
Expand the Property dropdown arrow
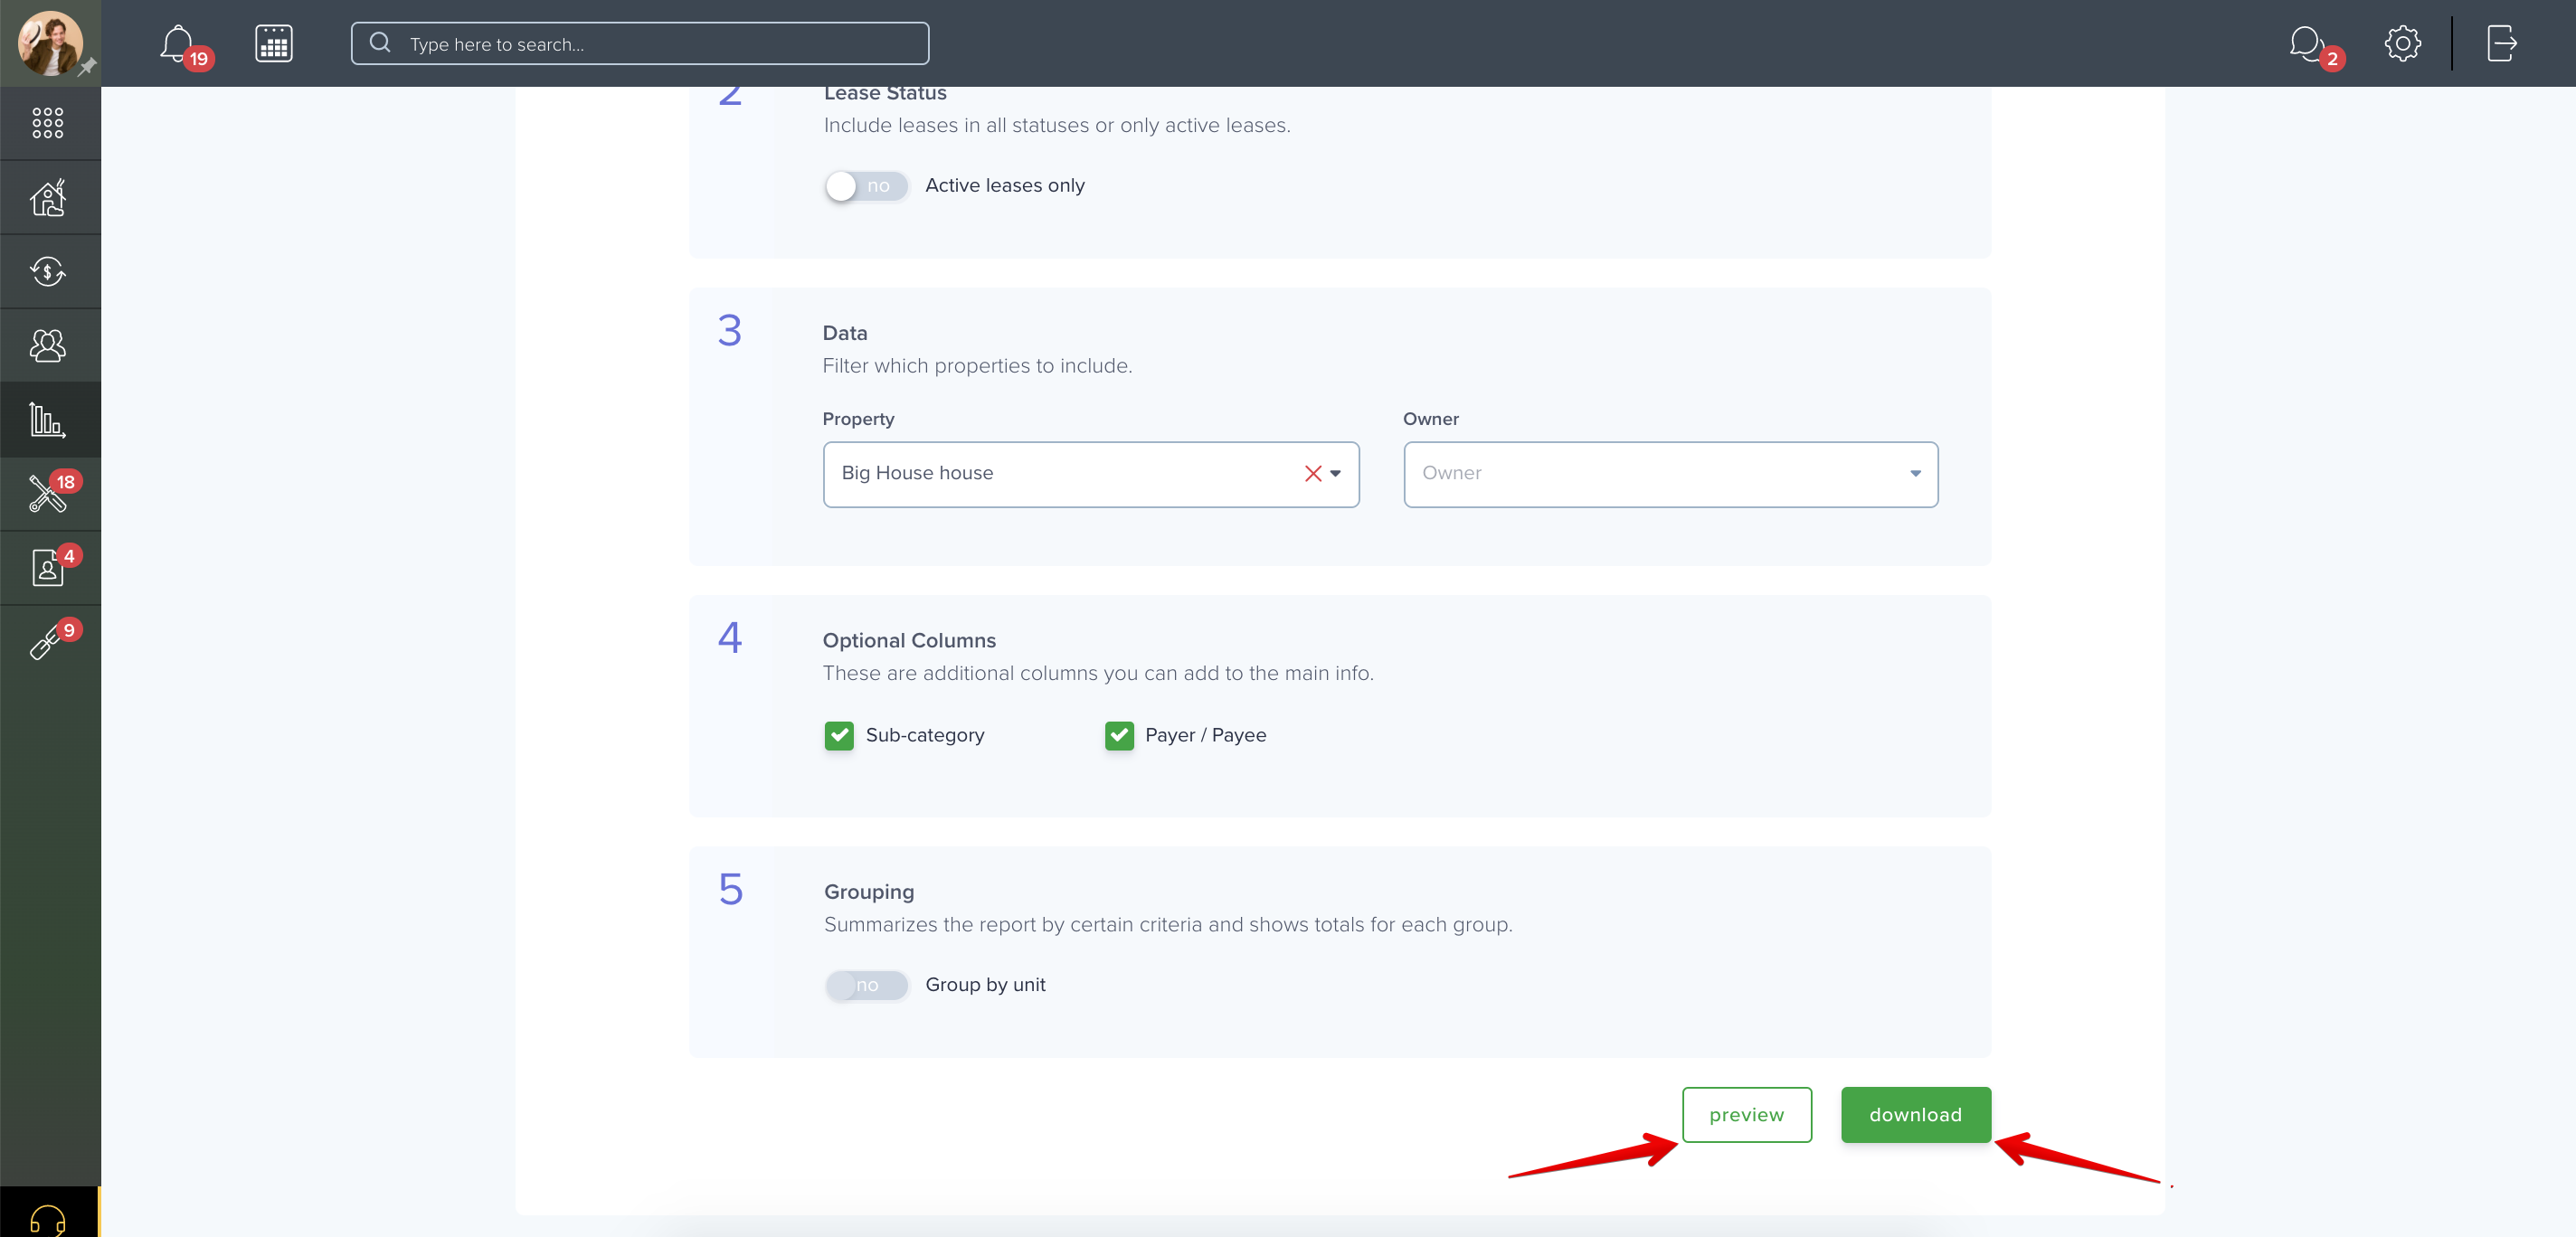pos(1335,474)
